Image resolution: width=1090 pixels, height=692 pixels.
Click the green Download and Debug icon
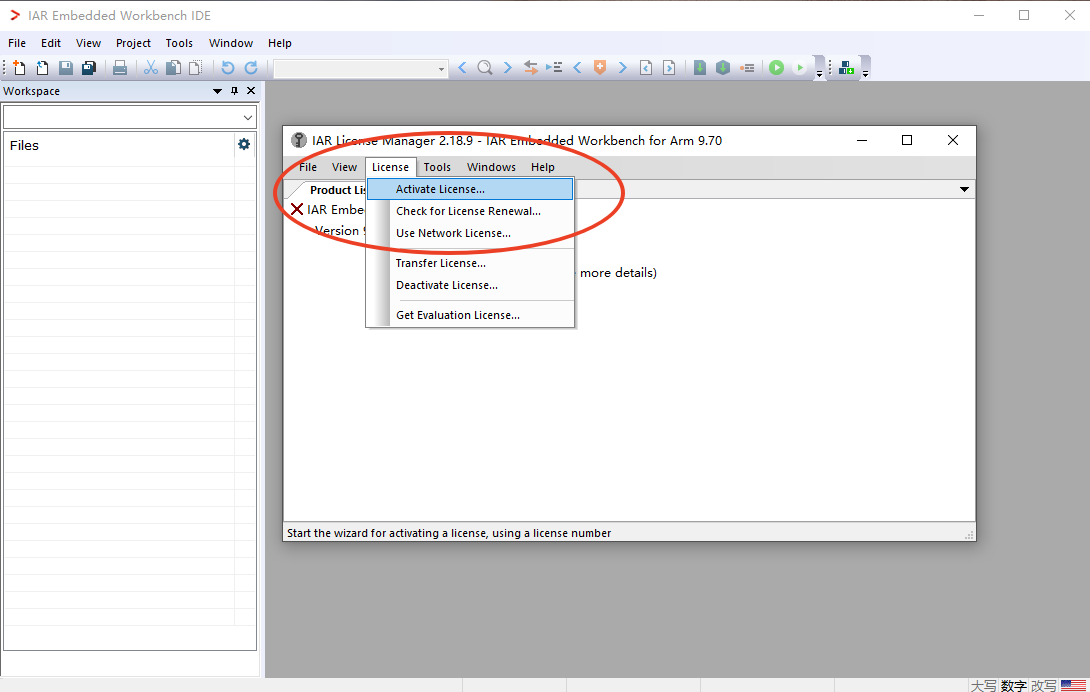click(776, 68)
